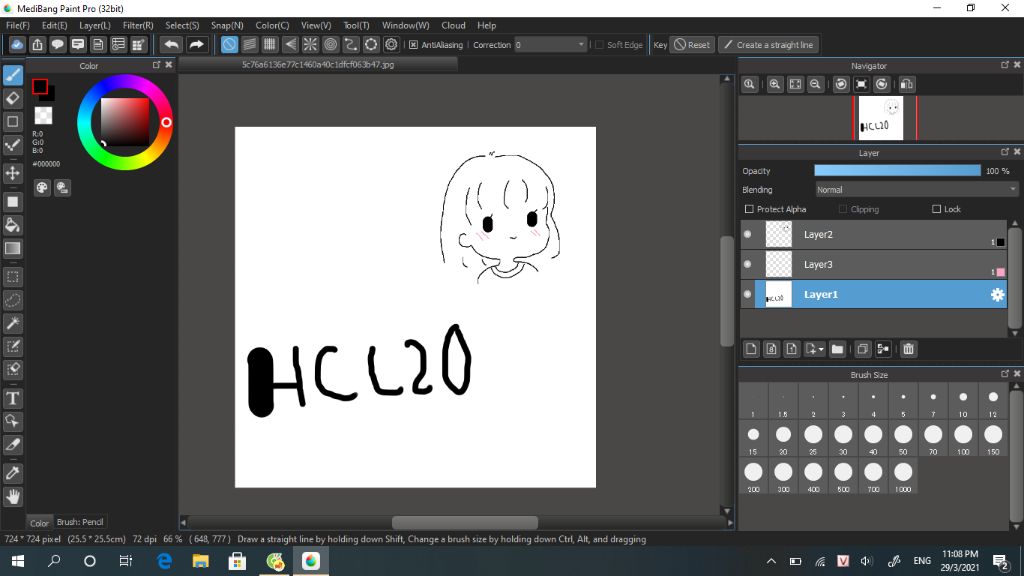Click the Navigator preview thumbnail
Viewport: 1024px width, 576px height.
click(880, 118)
